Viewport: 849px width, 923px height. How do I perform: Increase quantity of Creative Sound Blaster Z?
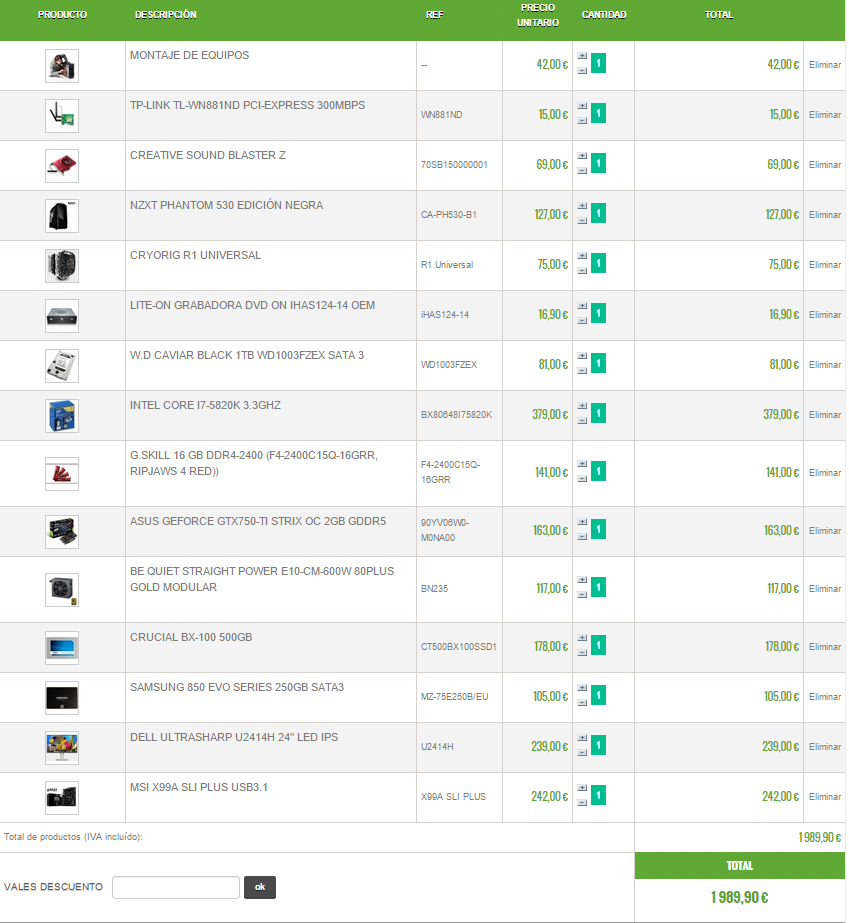point(582,156)
